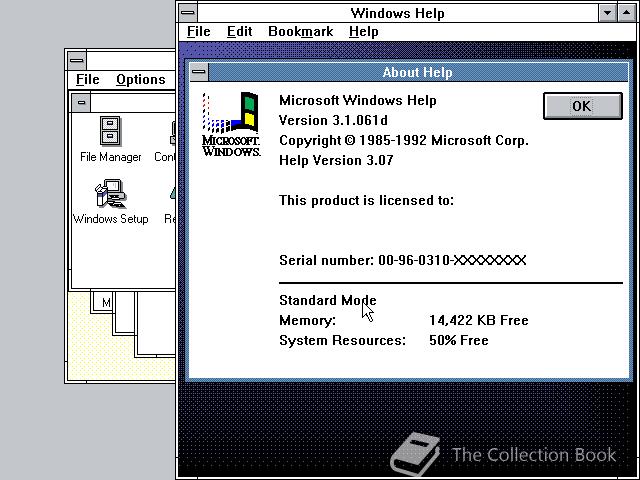Open the Main group window control menu box
This screenshot has height=480, width=640.
81,102
